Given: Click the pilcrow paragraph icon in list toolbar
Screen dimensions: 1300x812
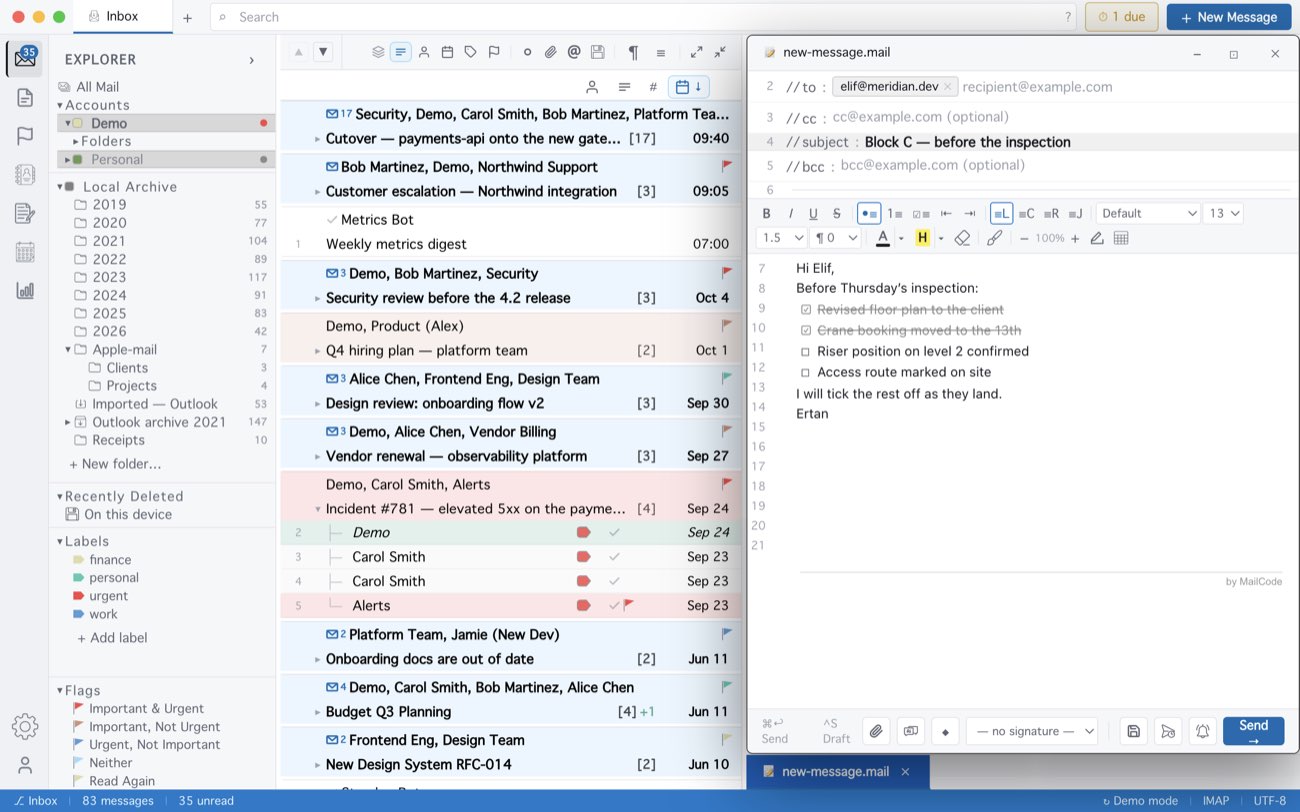Looking at the screenshot, I should (633, 52).
